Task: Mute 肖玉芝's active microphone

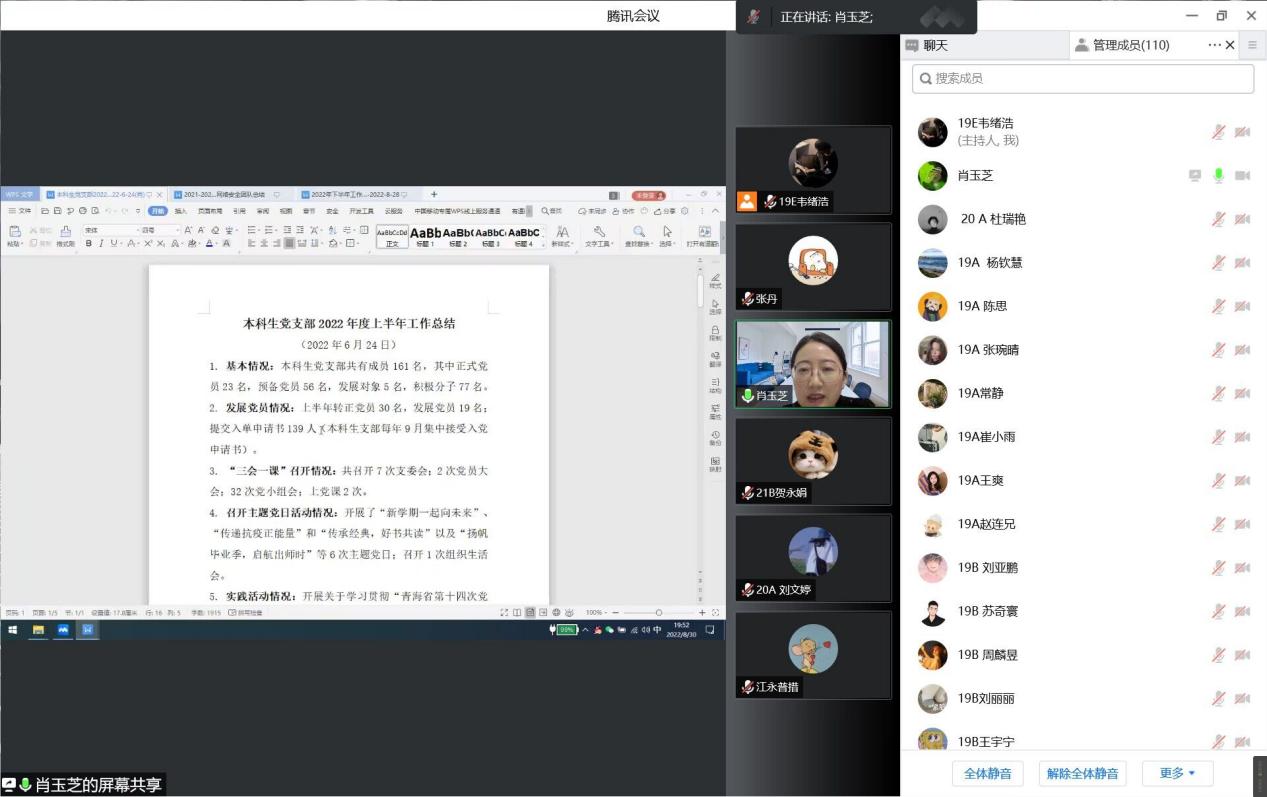Action: 1219,175
